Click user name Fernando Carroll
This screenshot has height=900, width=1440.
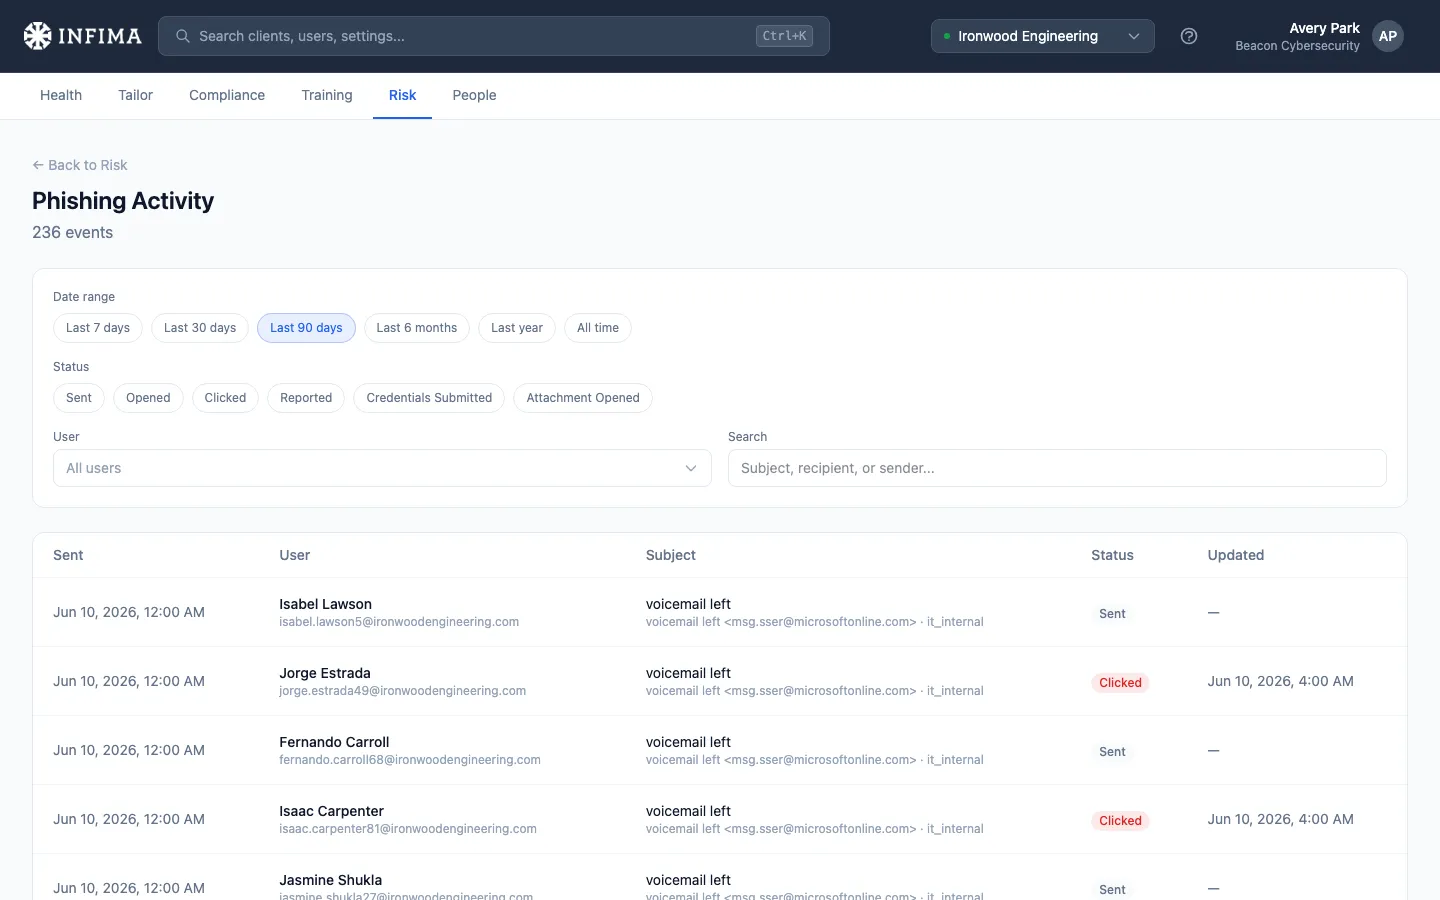334,742
